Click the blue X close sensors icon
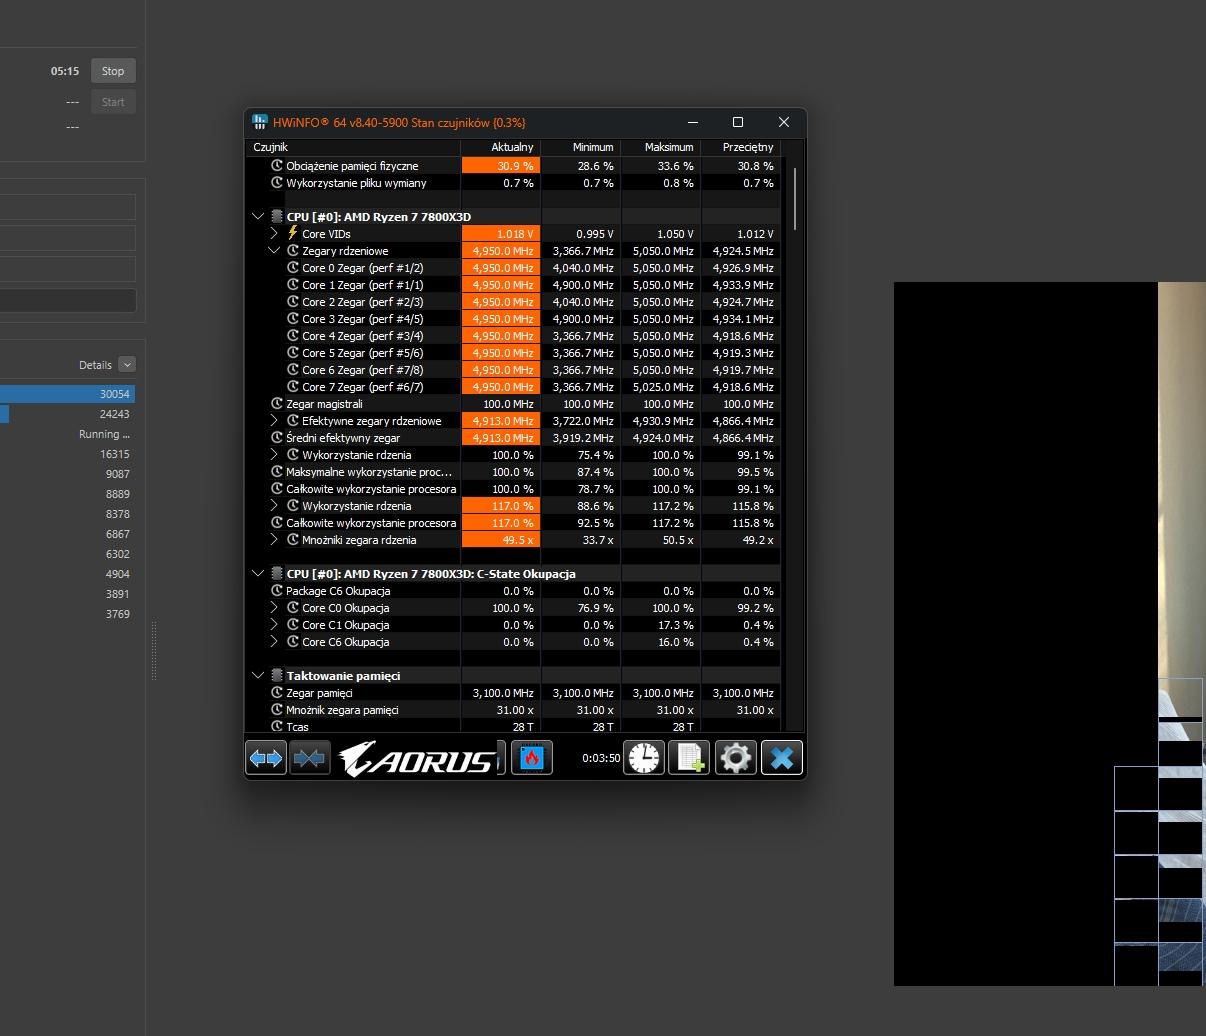 (x=782, y=758)
